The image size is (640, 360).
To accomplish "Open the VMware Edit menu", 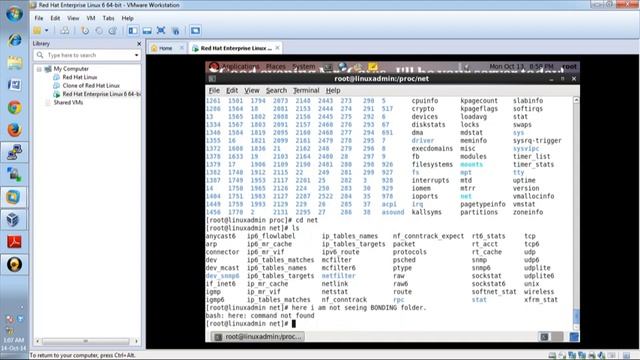I will pos(55,18).
